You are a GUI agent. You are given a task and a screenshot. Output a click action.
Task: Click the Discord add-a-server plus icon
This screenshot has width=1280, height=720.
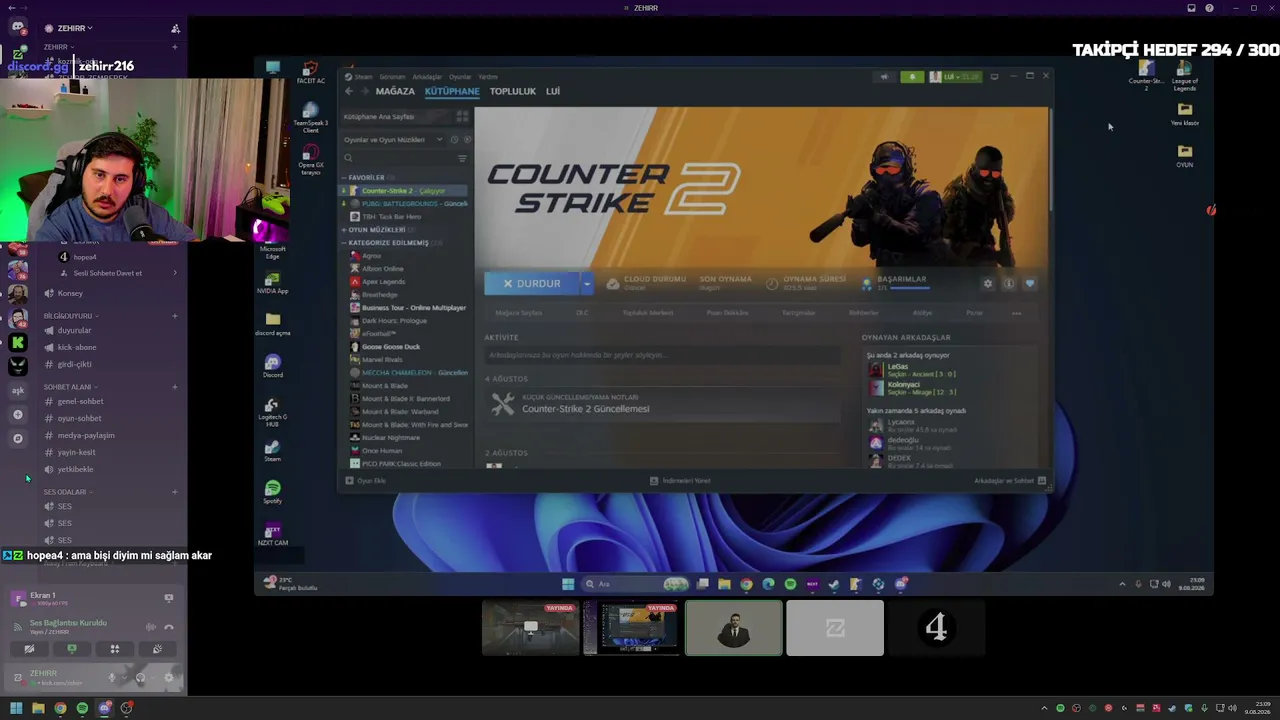pyautogui.click(x=18, y=414)
